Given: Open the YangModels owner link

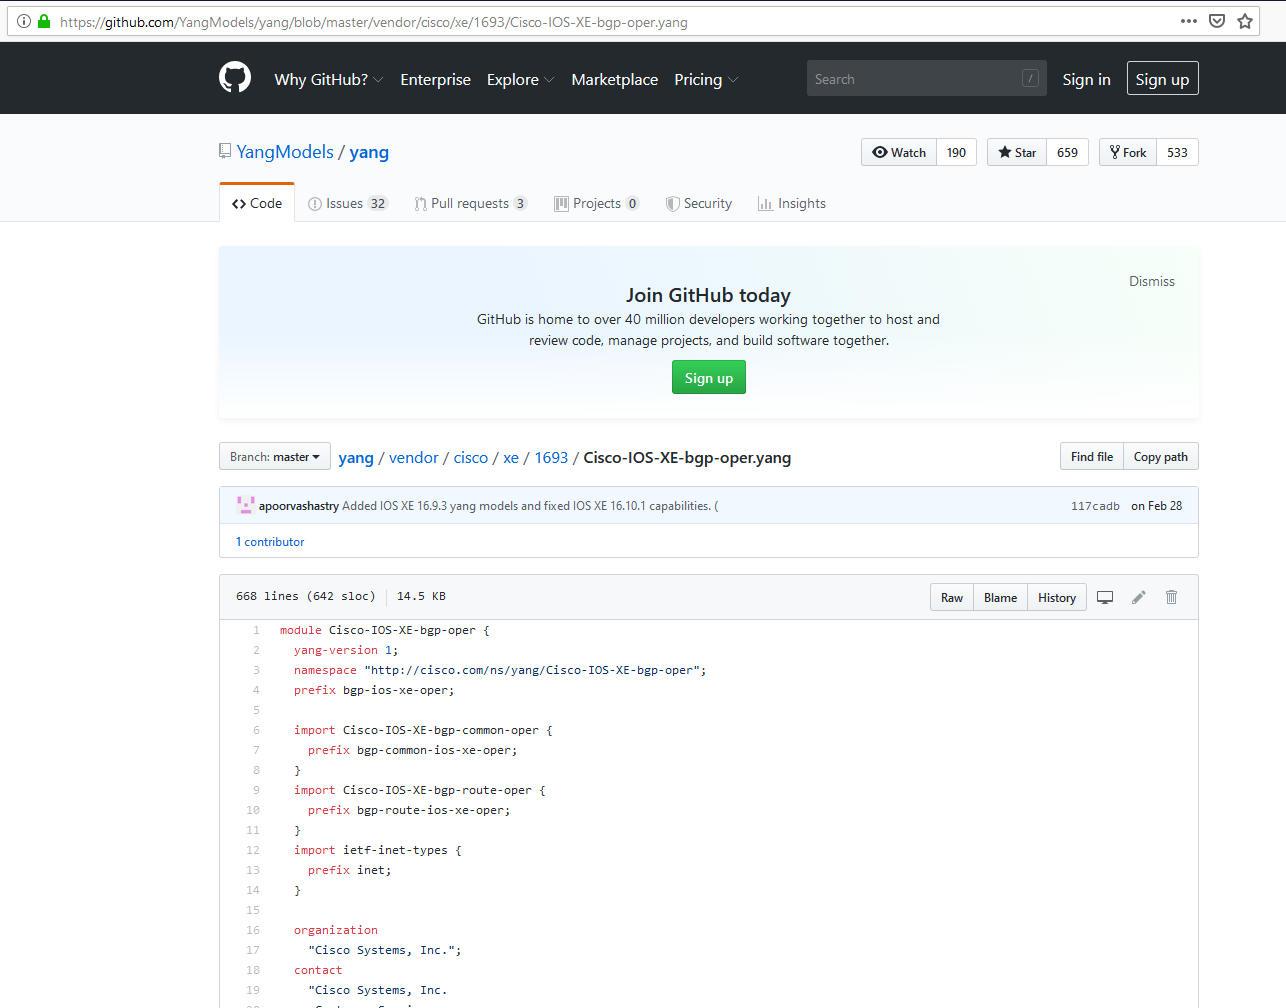Looking at the screenshot, I should point(285,151).
